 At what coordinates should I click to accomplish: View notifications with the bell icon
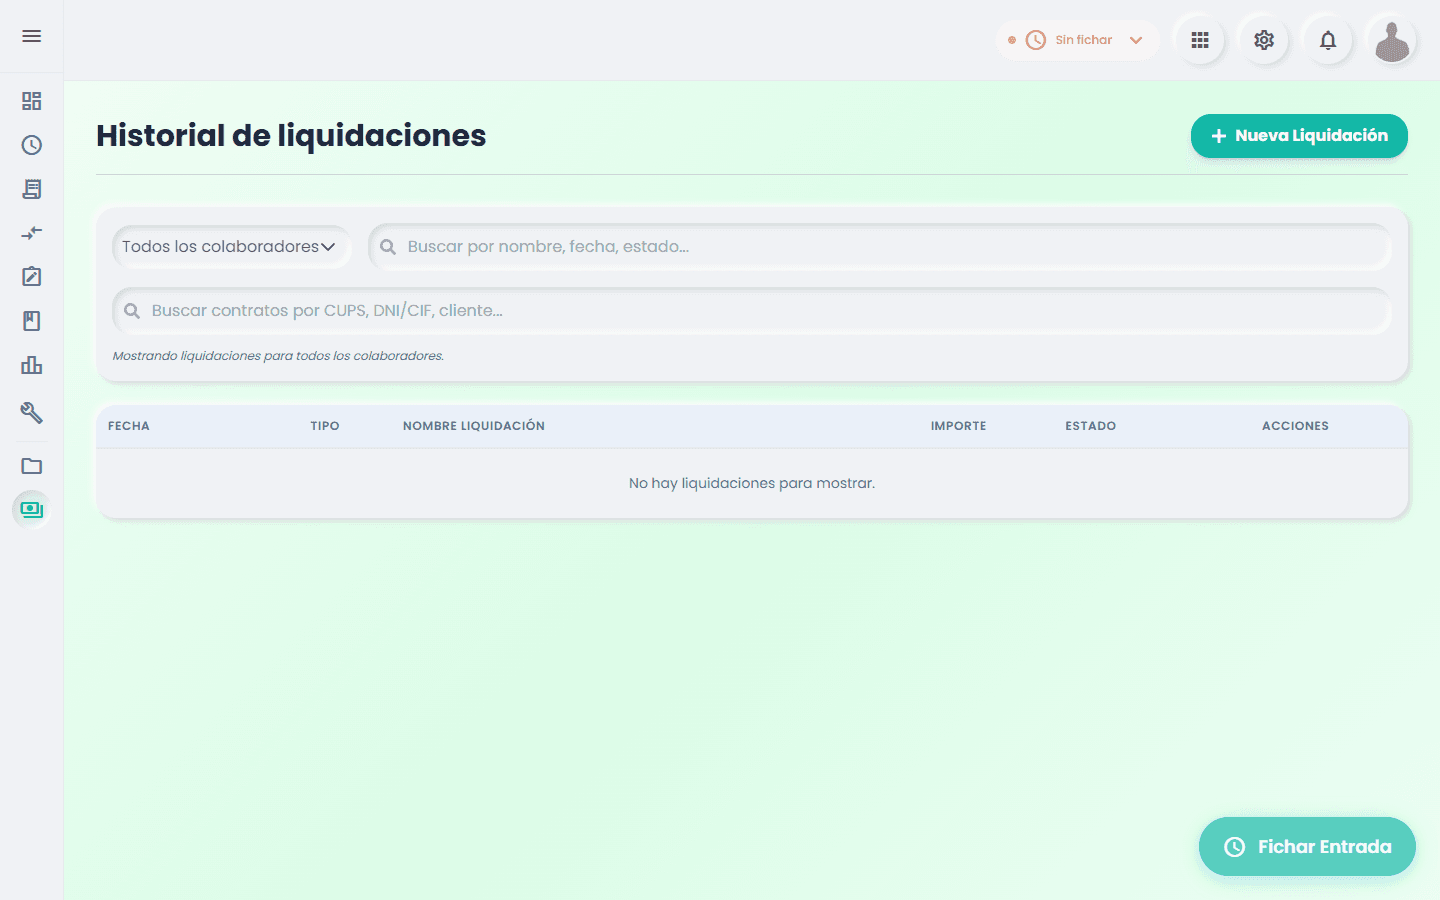coord(1328,40)
